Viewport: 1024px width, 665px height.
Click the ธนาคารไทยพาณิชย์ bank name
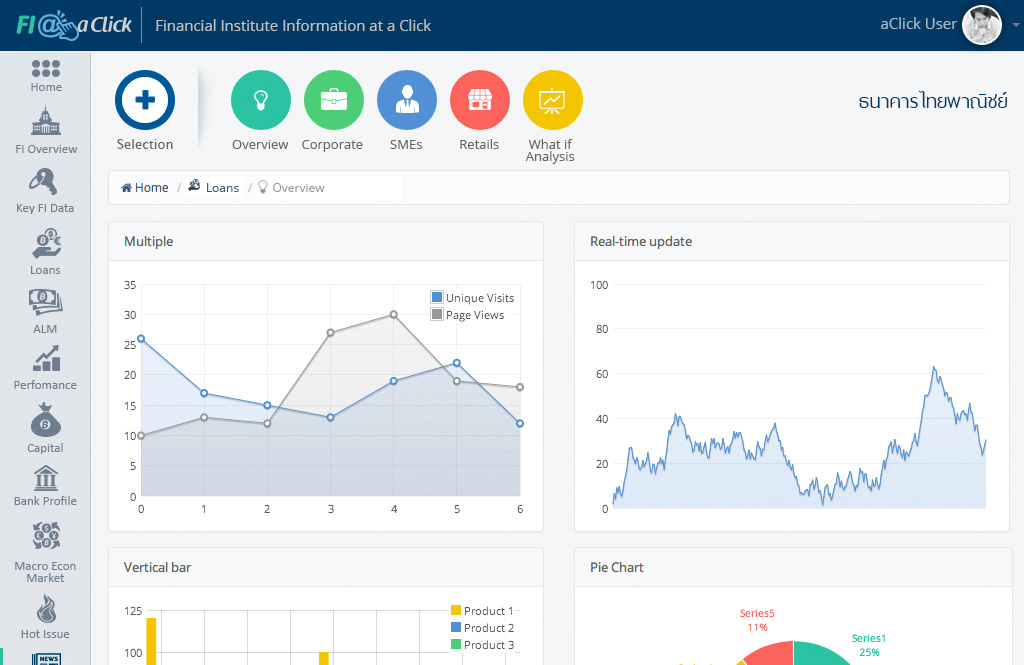click(x=933, y=101)
